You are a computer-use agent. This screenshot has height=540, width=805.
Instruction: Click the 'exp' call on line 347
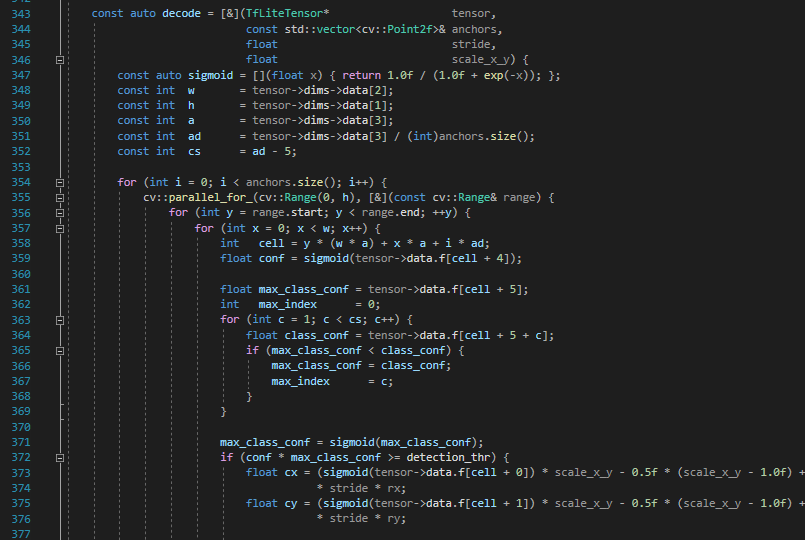(x=493, y=75)
